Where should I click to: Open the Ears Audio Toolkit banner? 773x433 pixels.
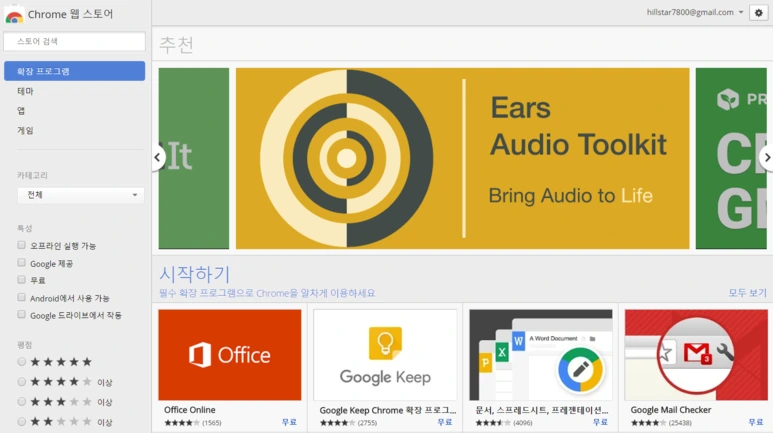(462, 158)
